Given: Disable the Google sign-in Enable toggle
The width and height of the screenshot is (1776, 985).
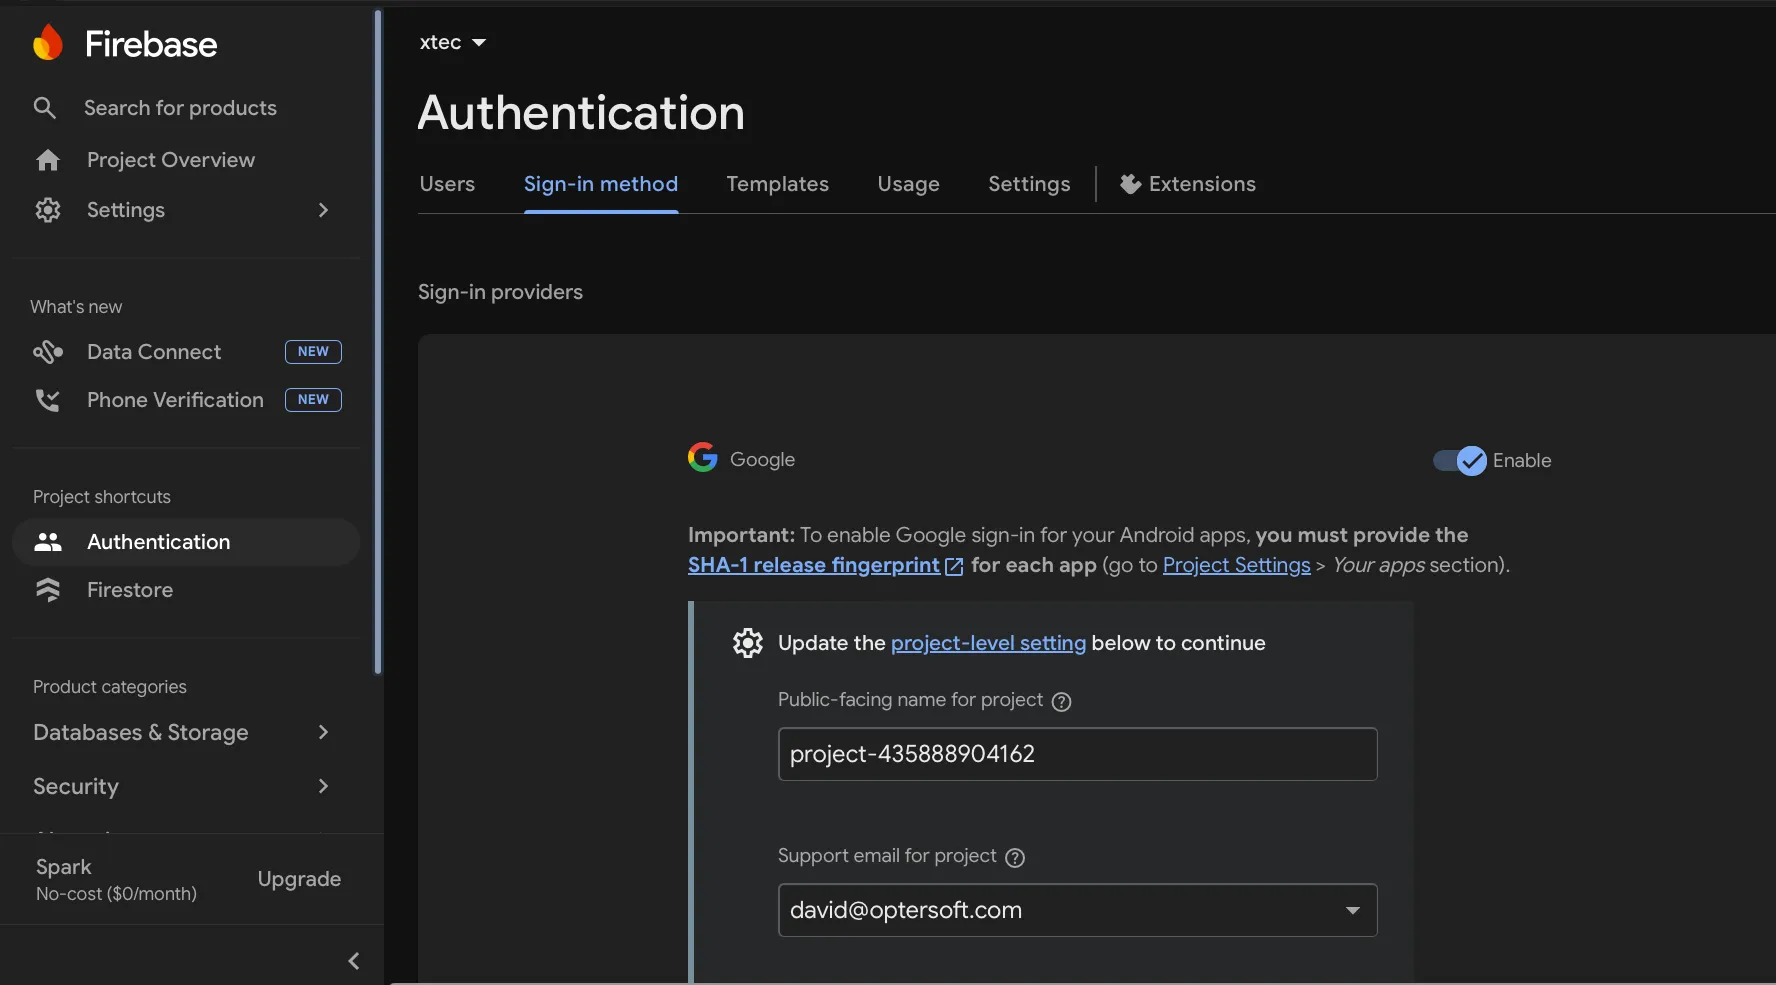Looking at the screenshot, I should 1460,461.
